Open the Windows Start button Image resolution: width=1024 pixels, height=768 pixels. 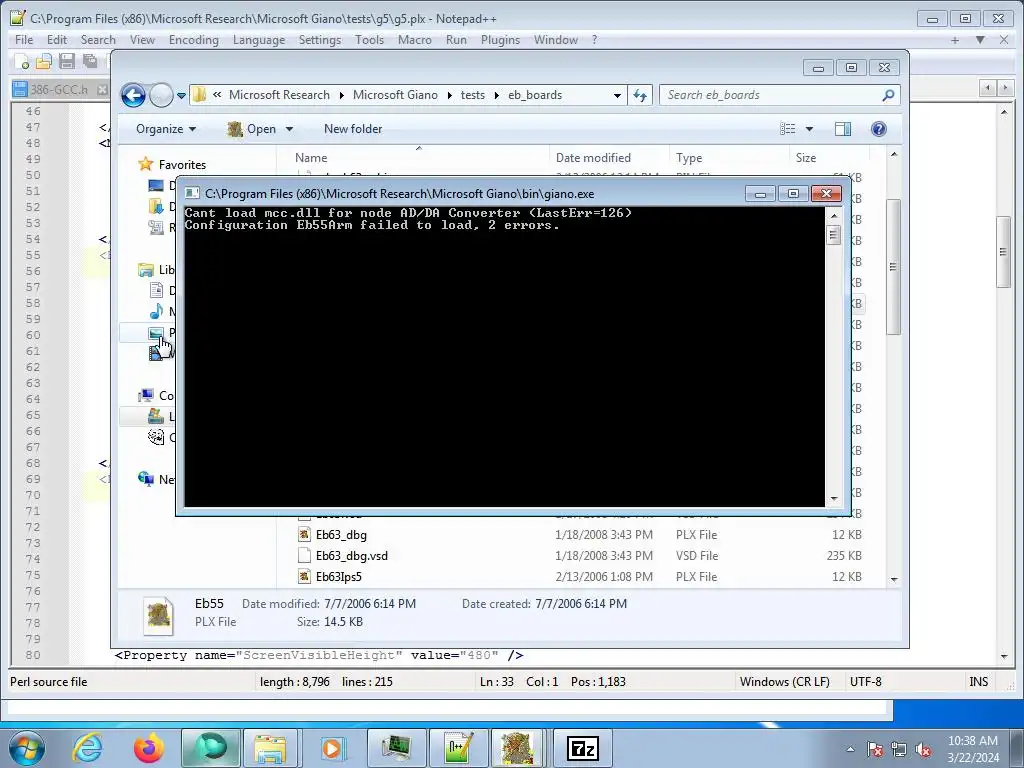click(27, 748)
